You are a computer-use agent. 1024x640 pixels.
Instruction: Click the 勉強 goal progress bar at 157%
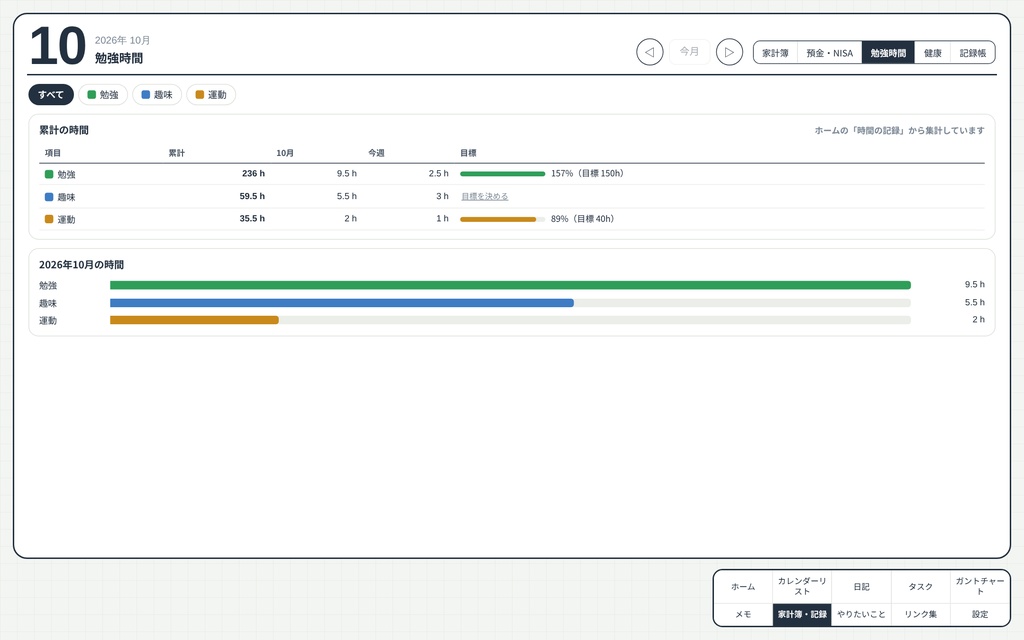coord(503,174)
